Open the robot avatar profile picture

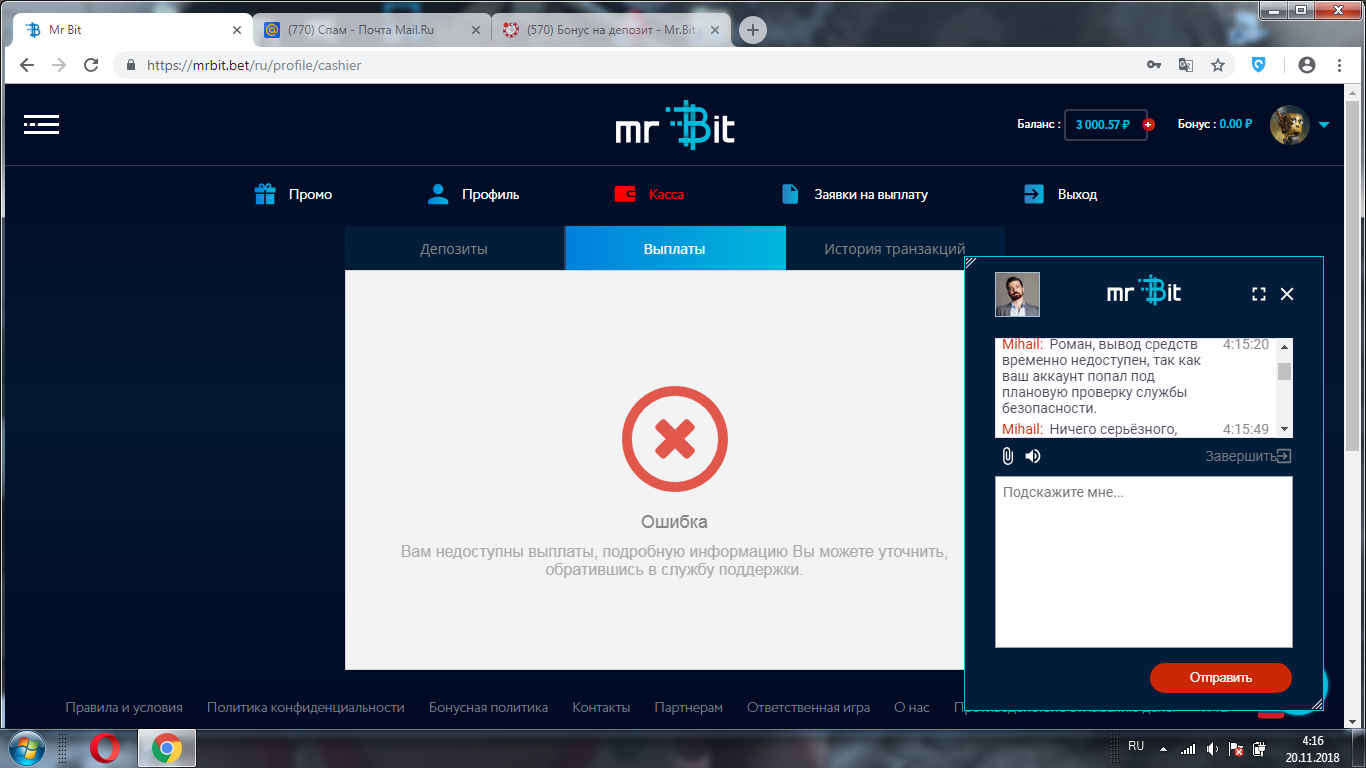(1289, 125)
